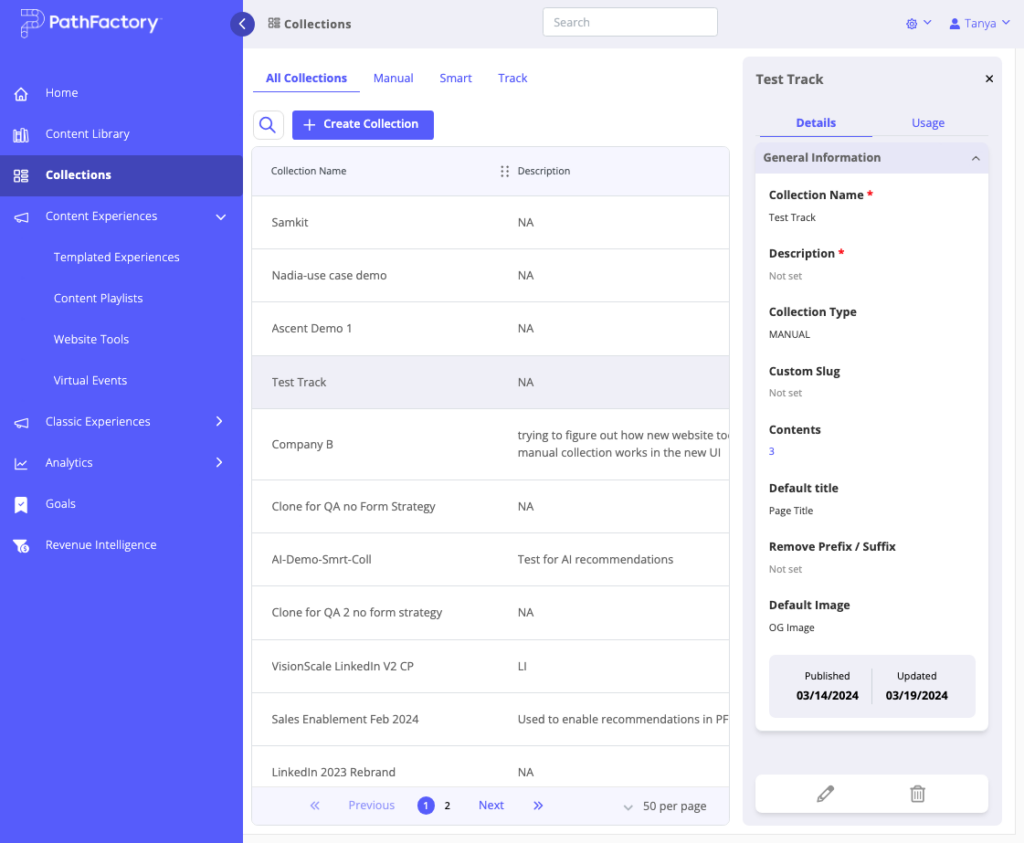The height and width of the screenshot is (843, 1024).
Task: Collapse the sidebar with the circular back arrow
Action: coord(242,23)
